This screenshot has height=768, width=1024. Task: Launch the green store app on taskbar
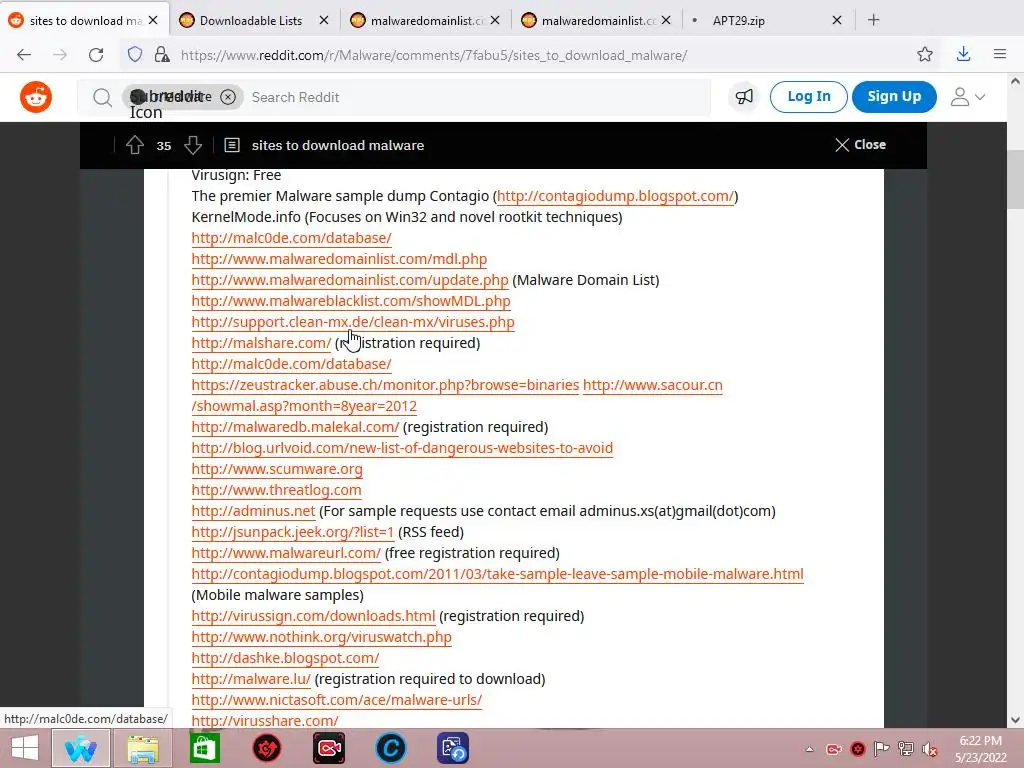coord(204,748)
